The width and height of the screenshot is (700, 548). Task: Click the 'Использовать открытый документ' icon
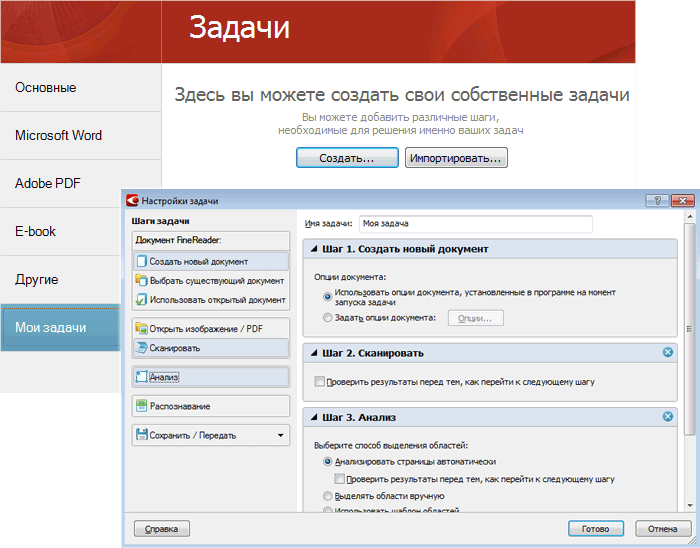(141, 300)
